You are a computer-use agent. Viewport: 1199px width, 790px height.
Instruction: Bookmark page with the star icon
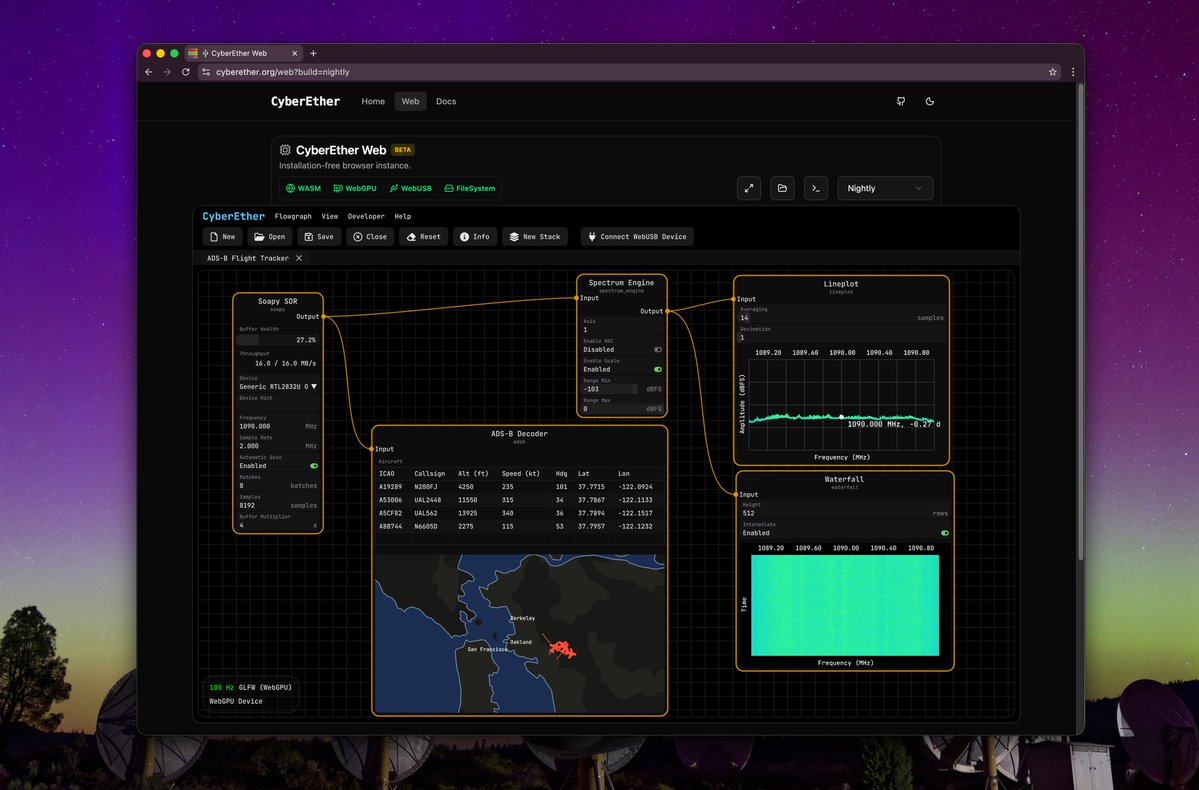tap(1052, 72)
